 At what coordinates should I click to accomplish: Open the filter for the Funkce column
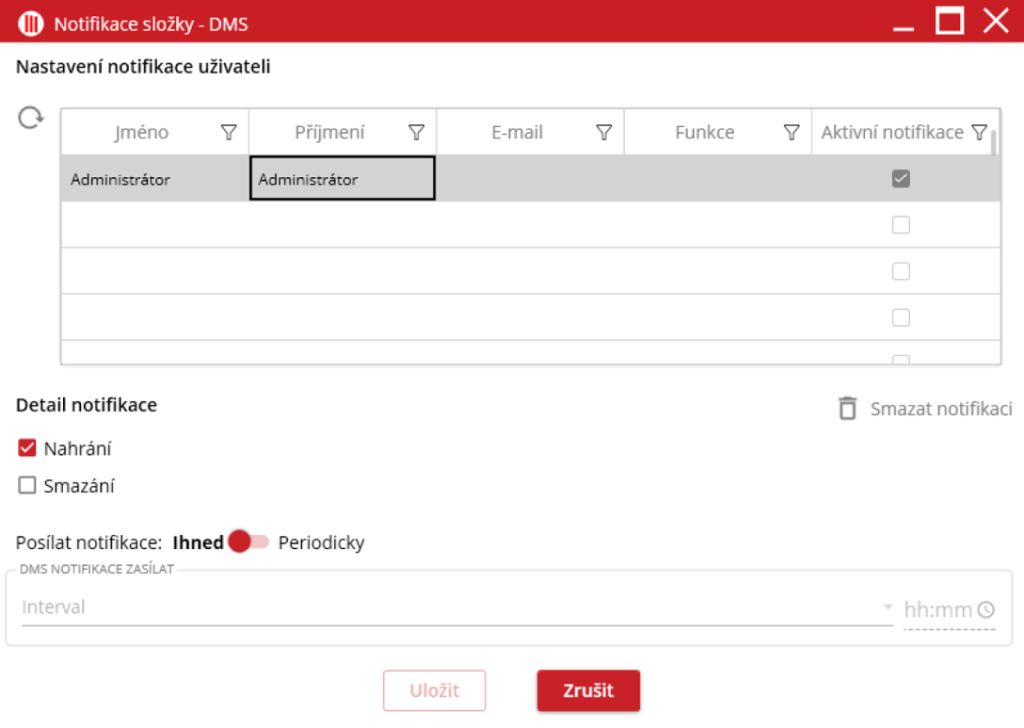[791, 132]
